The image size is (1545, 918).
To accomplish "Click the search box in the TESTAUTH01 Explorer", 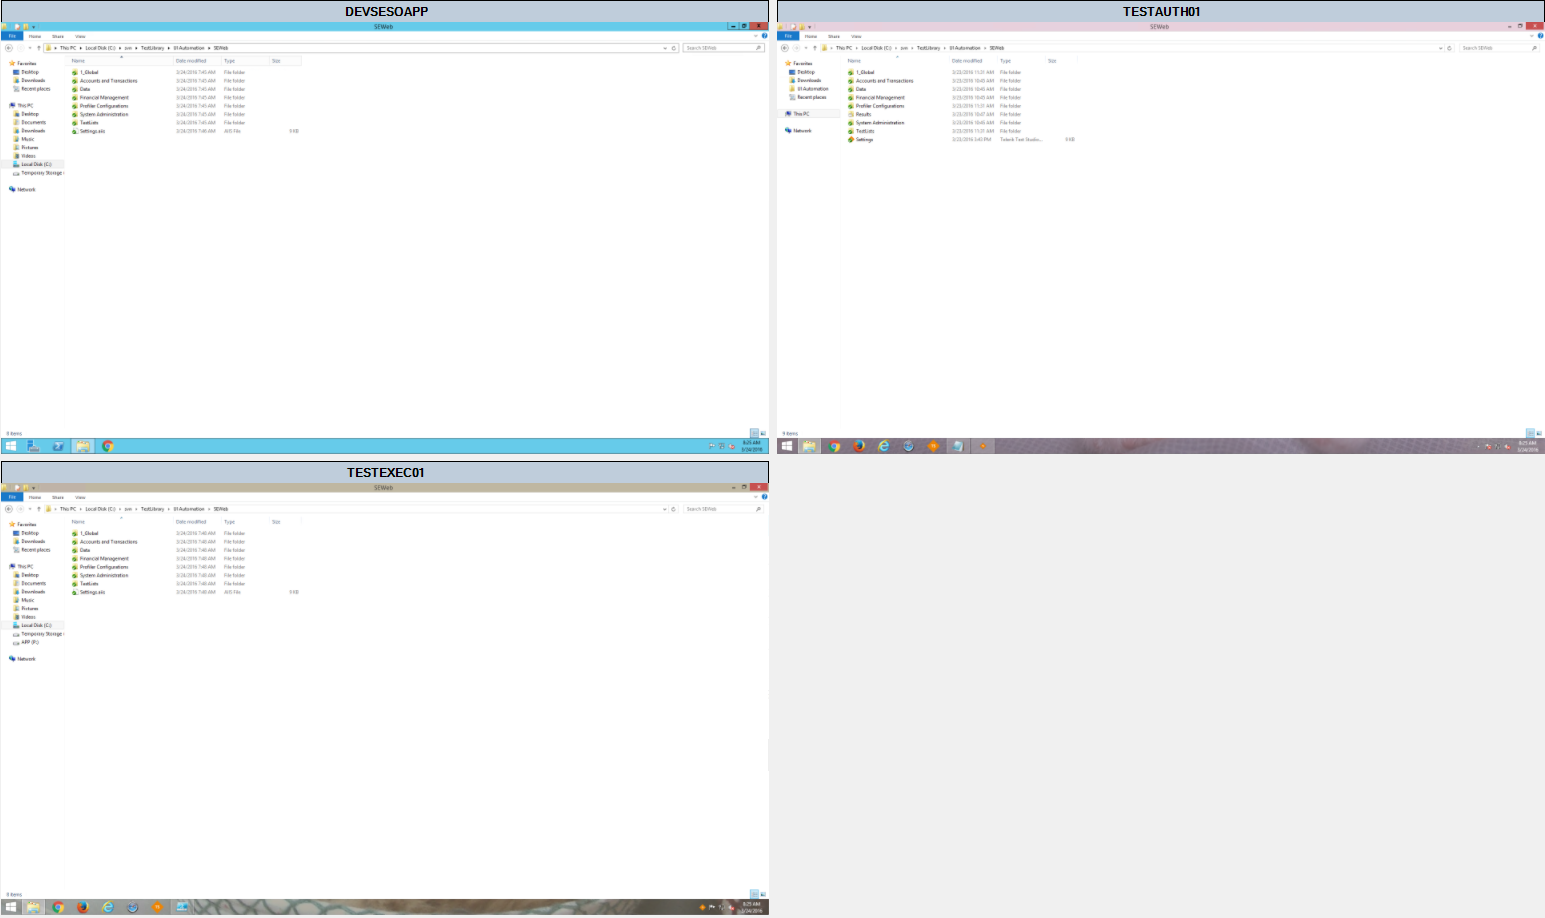I will click(1494, 48).
